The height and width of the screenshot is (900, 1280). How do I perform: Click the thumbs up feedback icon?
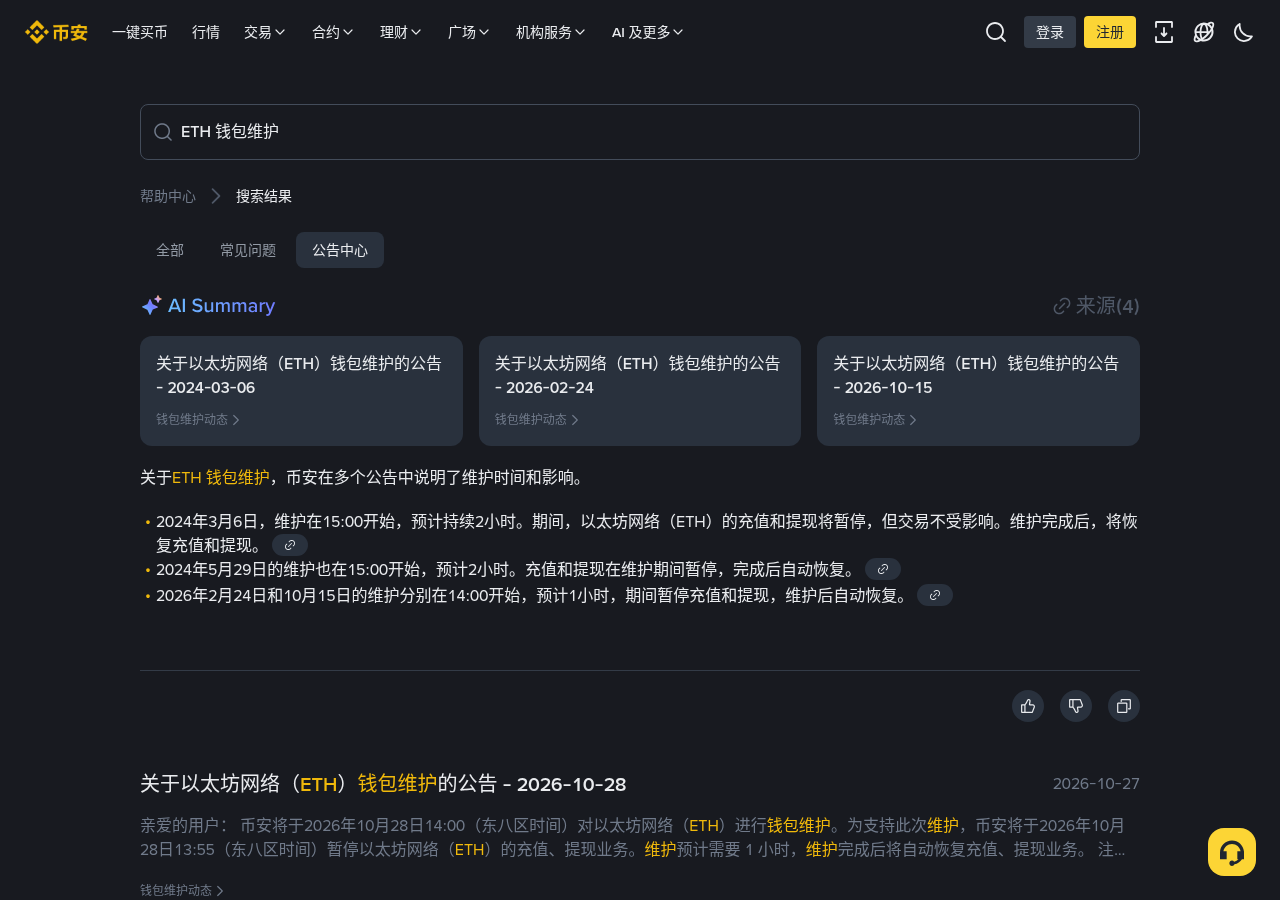tap(1028, 706)
